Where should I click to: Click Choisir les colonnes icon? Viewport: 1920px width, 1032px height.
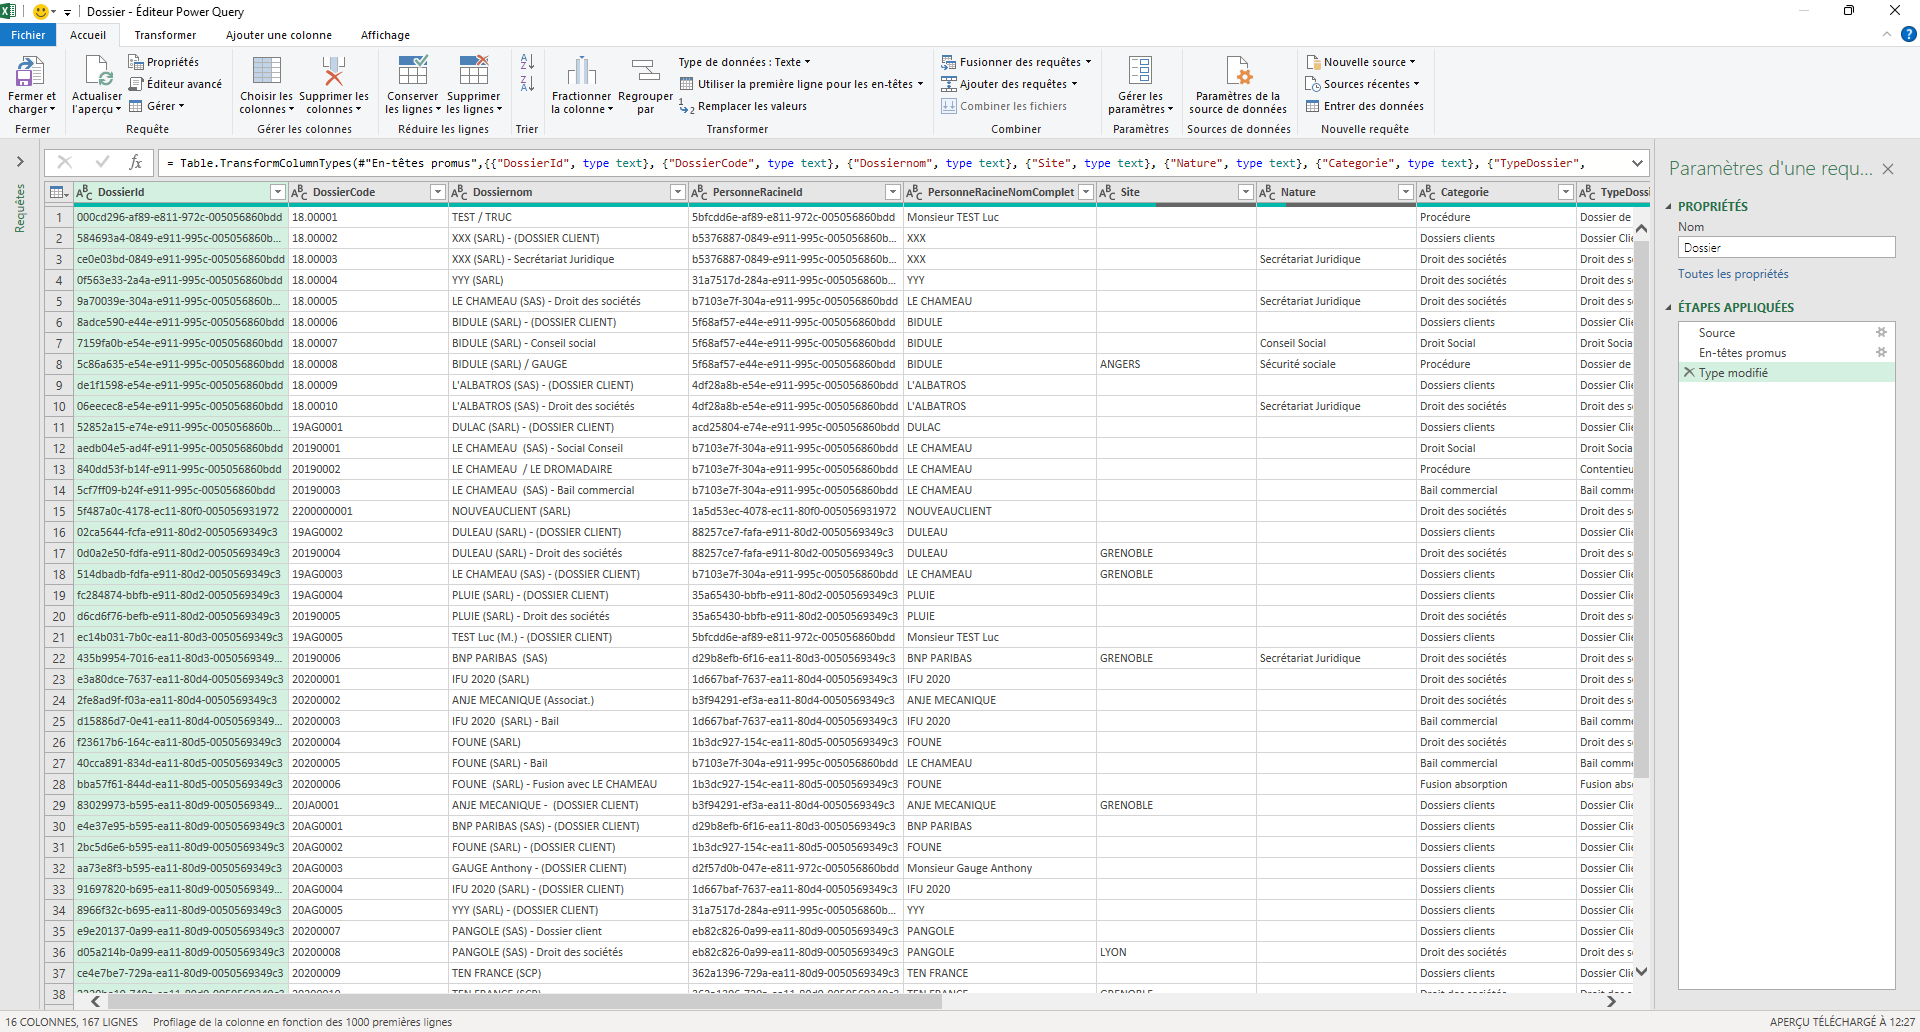click(x=266, y=71)
